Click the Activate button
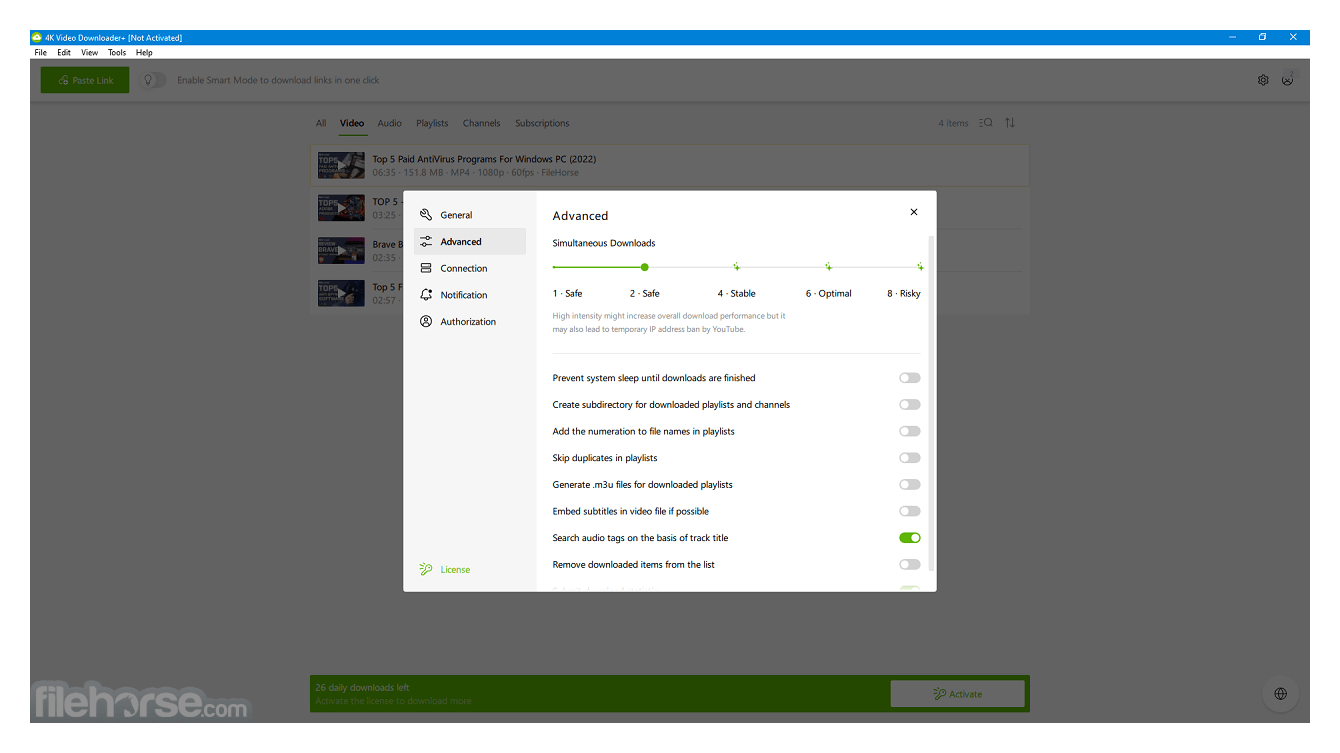The image size is (1340, 753). 957,694
